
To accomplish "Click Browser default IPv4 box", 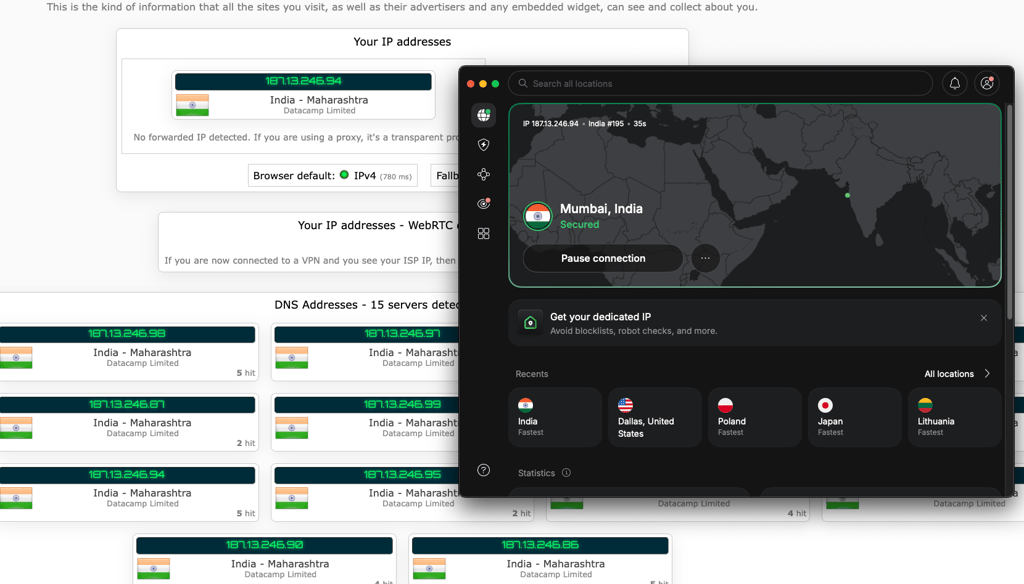I will tap(332, 176).
